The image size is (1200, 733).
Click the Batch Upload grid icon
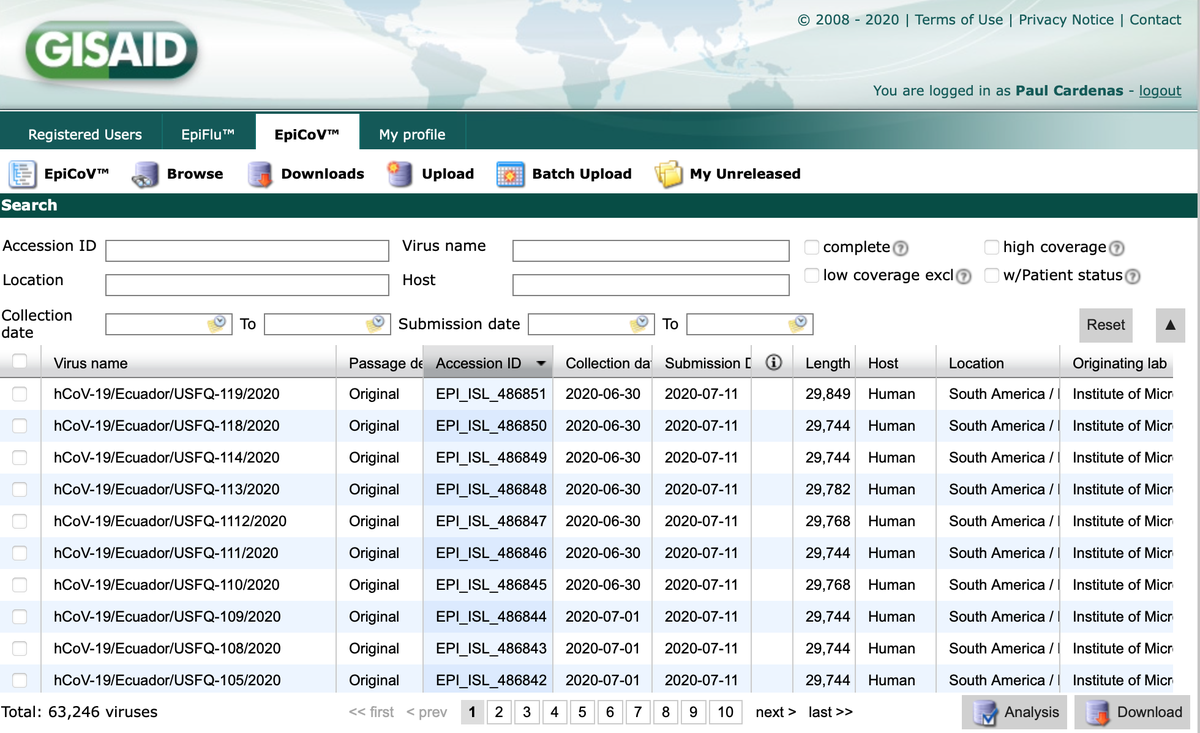pos(510,174)
